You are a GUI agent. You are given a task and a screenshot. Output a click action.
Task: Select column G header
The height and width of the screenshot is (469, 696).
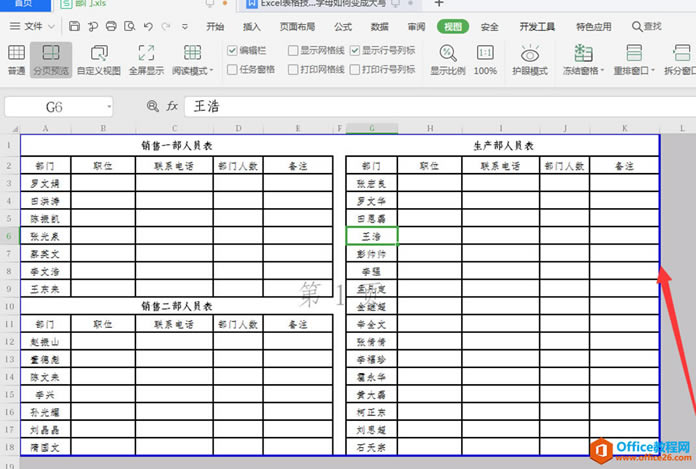tap(372, 128)
